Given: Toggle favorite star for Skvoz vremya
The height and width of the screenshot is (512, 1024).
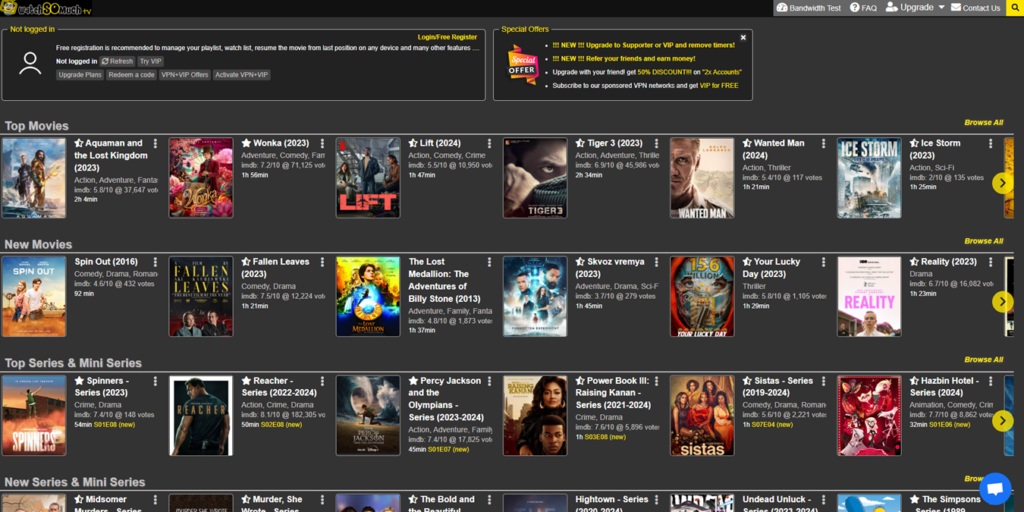Looking at the screenshot, I should coord(581,262).
